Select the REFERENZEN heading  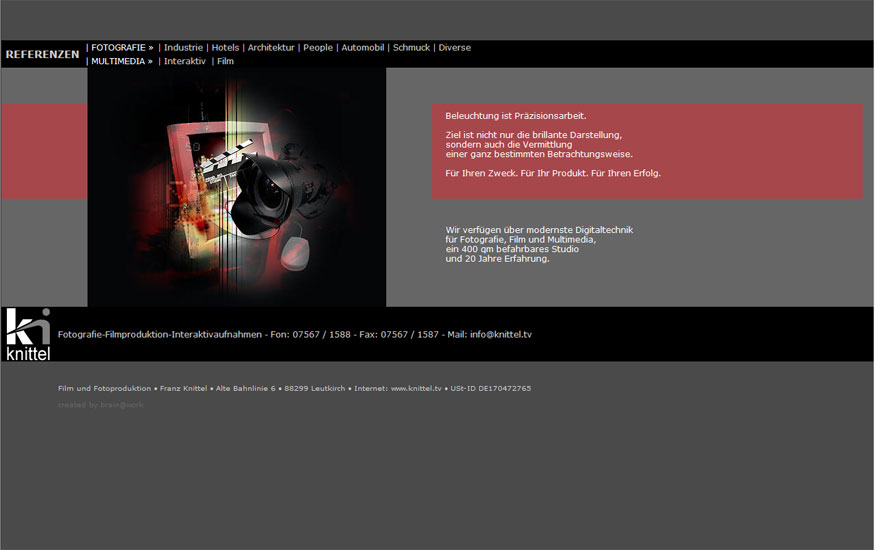(42, 54)
